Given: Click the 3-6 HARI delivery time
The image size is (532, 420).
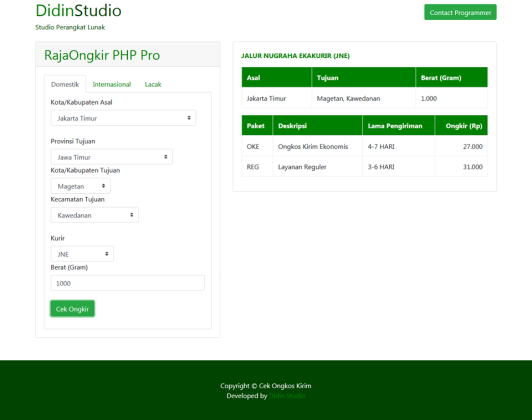Looking at the screenshot, I should (381, 167).
